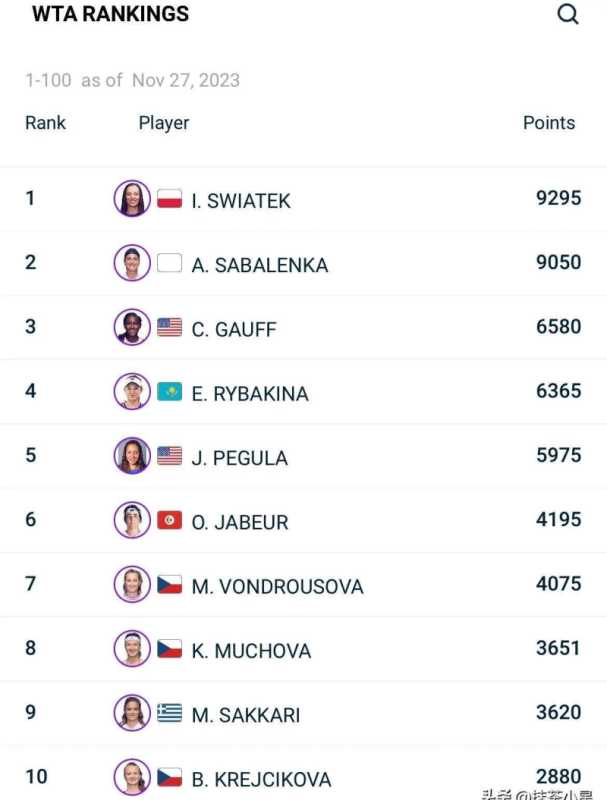Click the Player column header
This screenshot has width=607, height=800.
164,123
